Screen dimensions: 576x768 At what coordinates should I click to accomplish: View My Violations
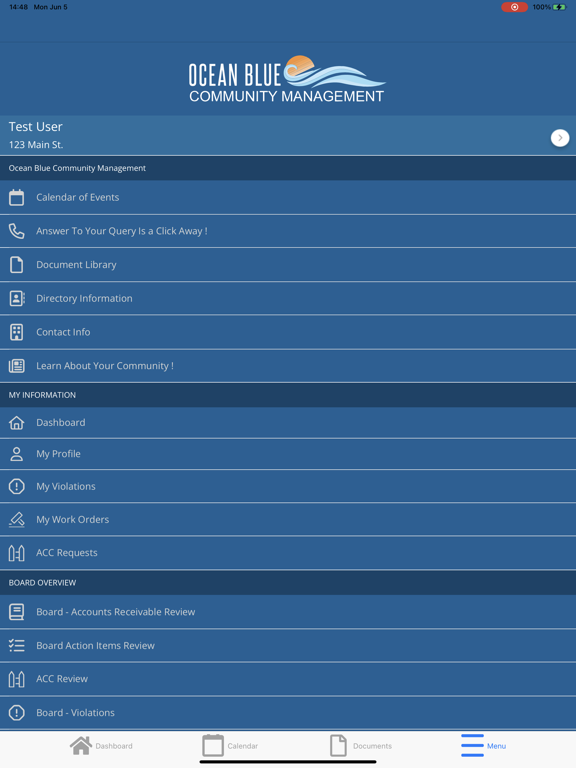point(288,486)
